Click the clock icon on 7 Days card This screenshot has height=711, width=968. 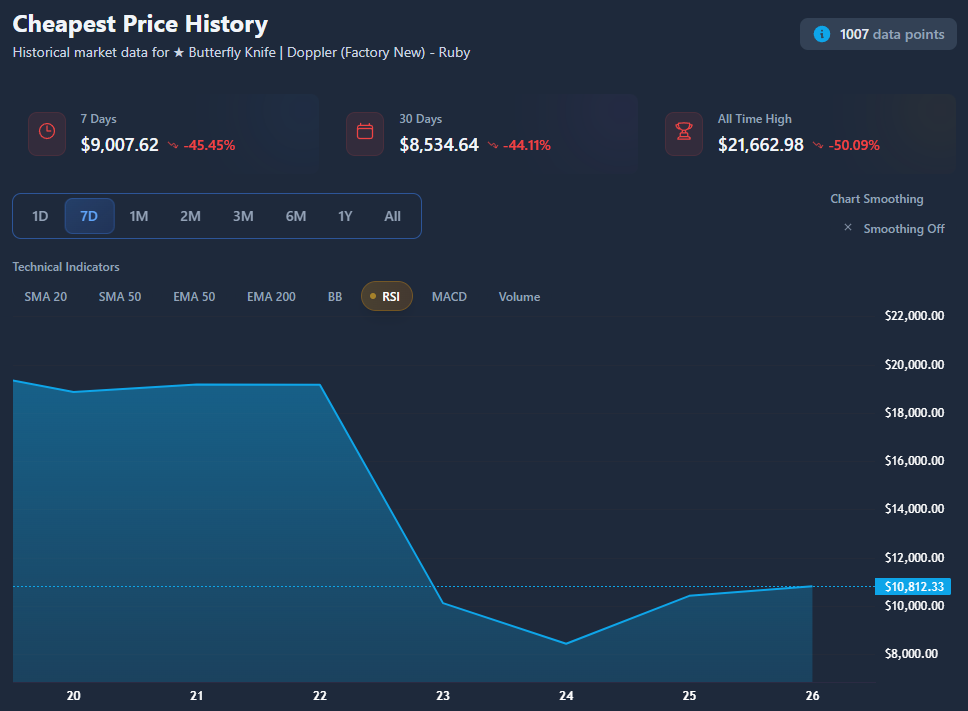[47, 132]
